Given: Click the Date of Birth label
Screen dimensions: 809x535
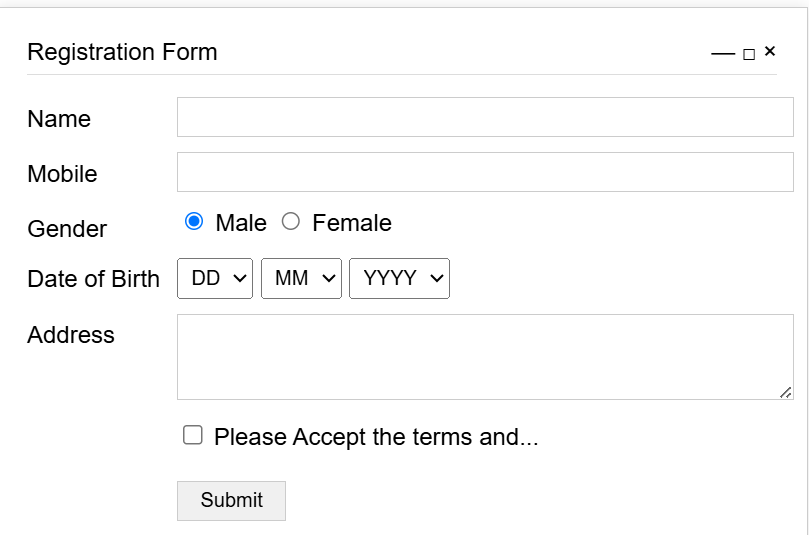Looking at the screenshot, I should pos(93,279).
